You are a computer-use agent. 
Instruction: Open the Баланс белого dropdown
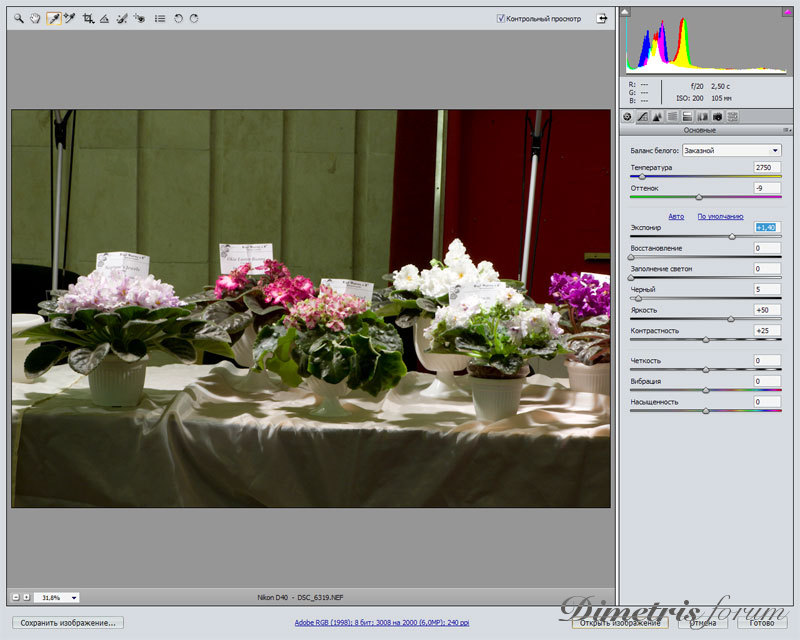tap(731, 150)
